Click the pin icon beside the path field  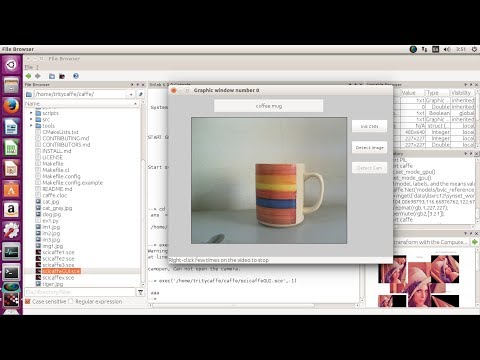pyautogui.click(x=141, y=94)
